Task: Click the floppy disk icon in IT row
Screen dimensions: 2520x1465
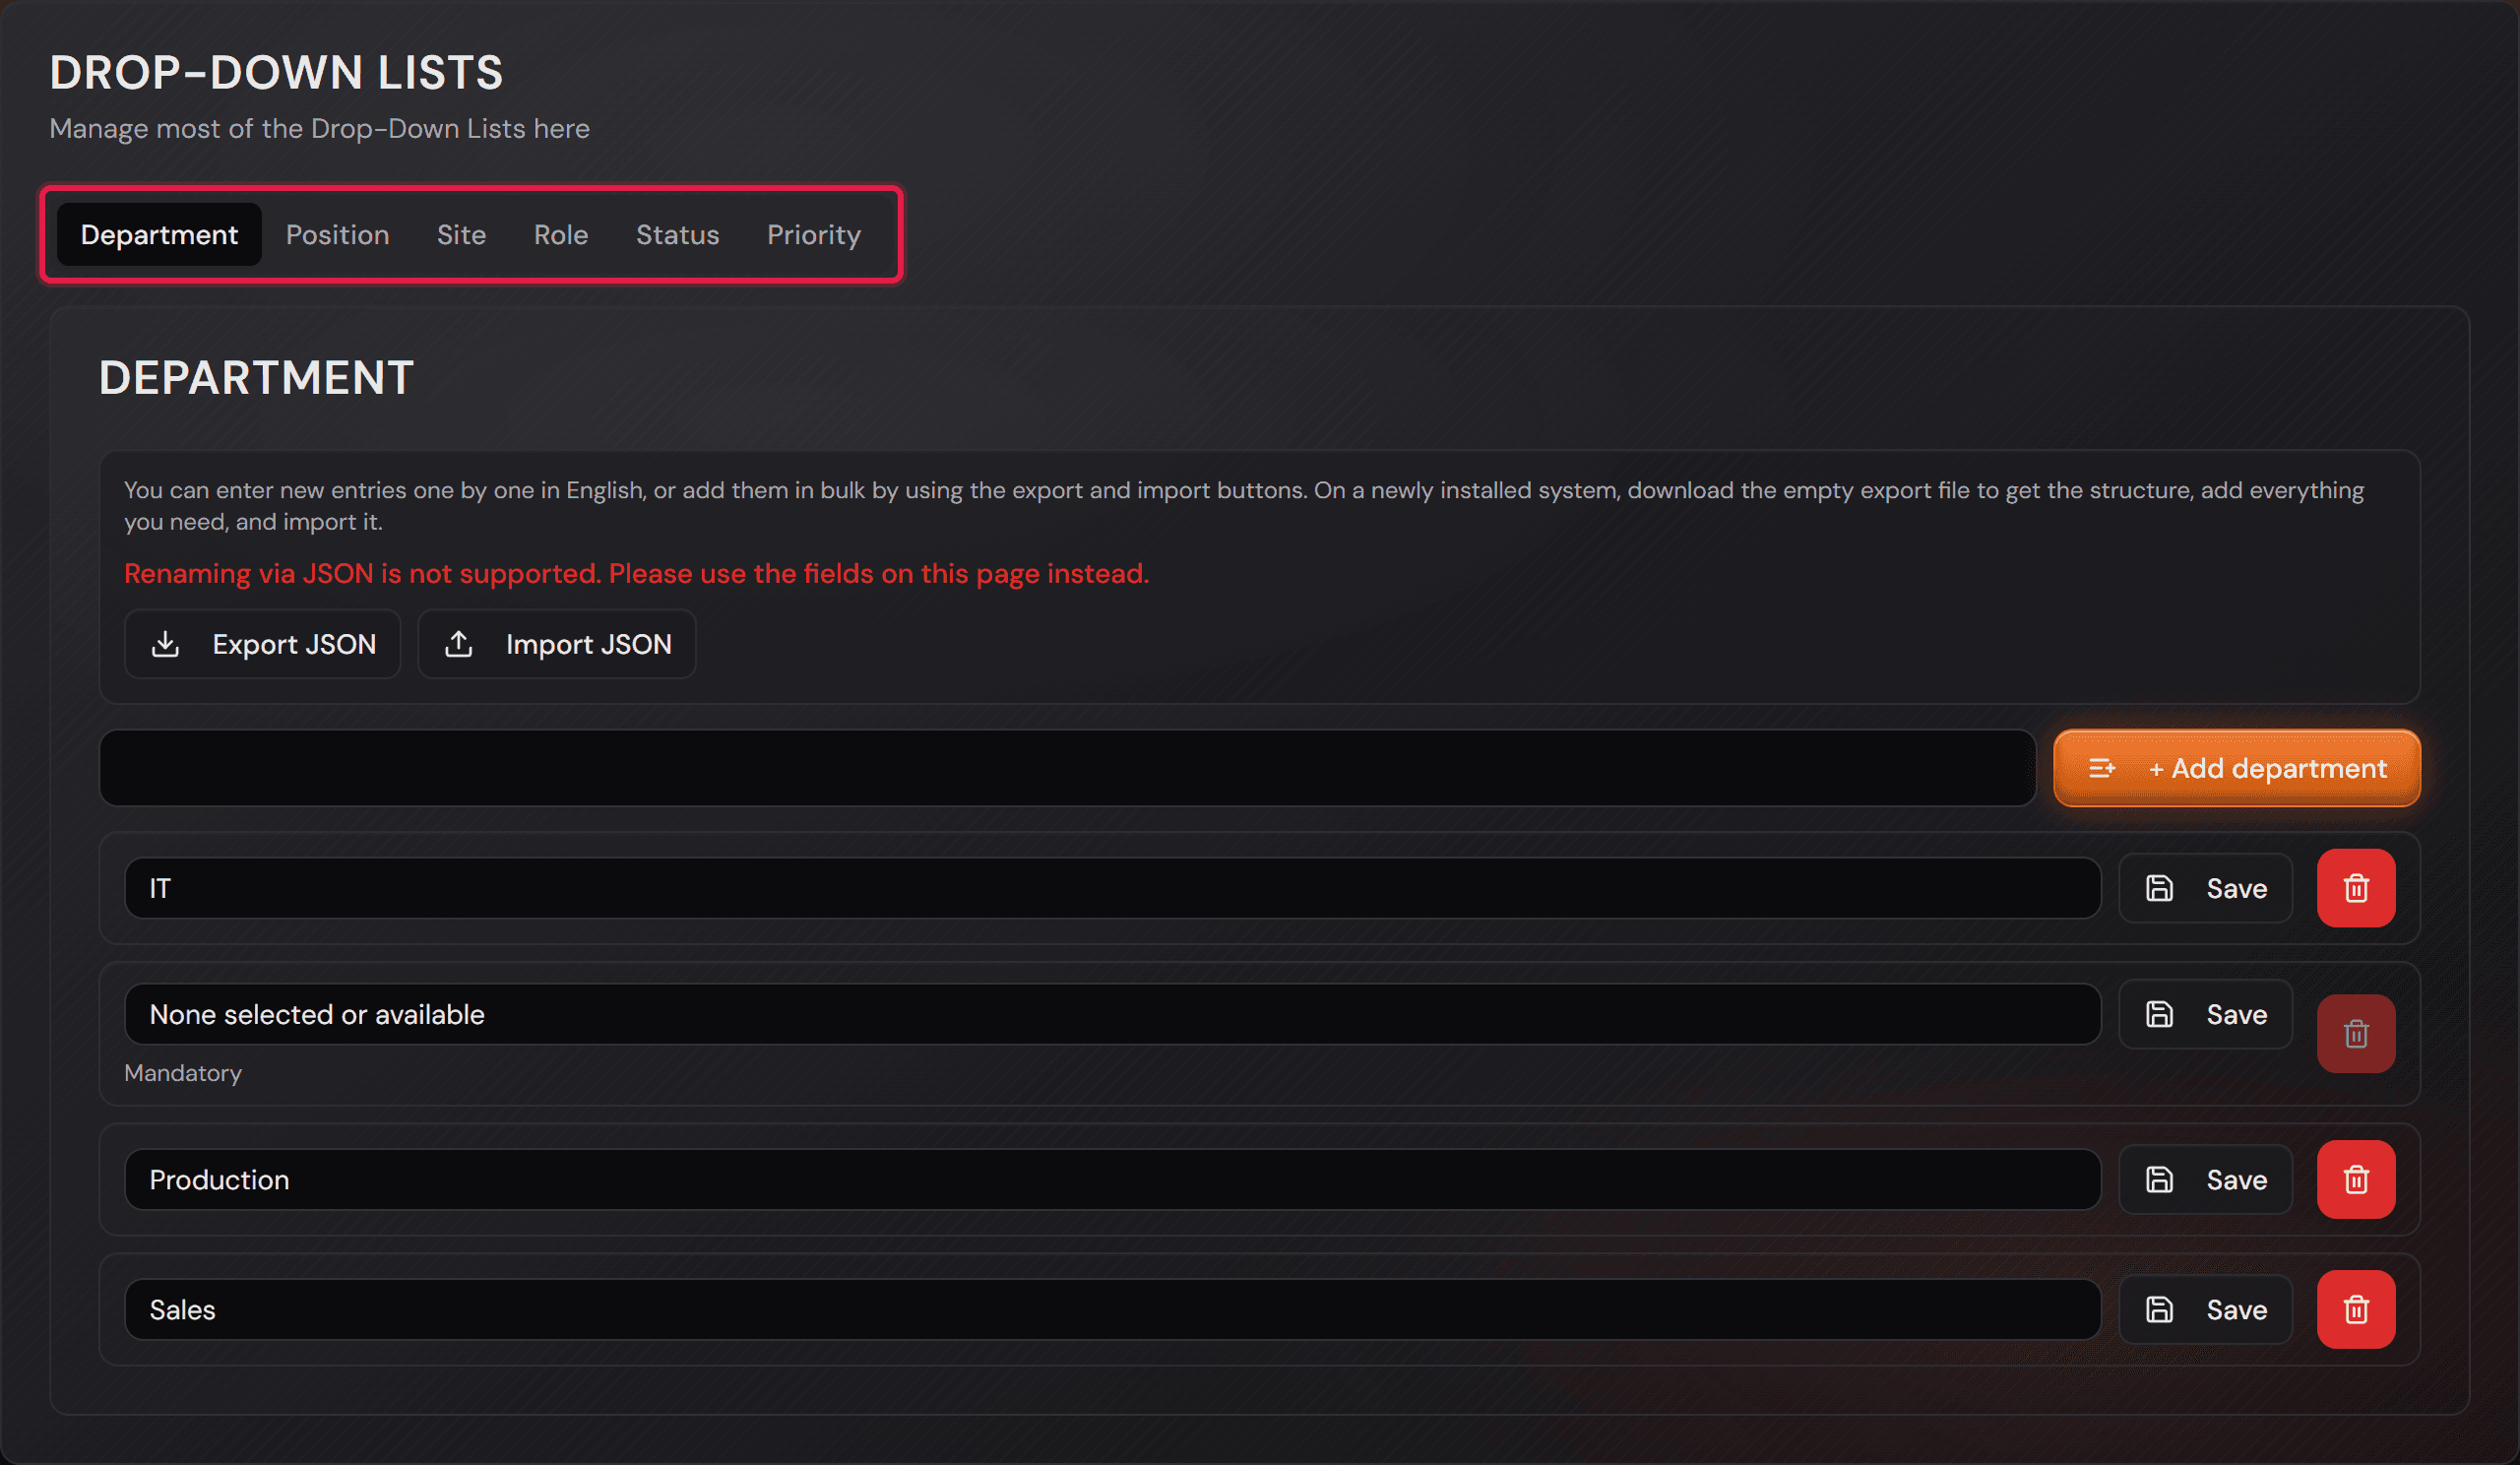Action: [x=2159, y=888]
